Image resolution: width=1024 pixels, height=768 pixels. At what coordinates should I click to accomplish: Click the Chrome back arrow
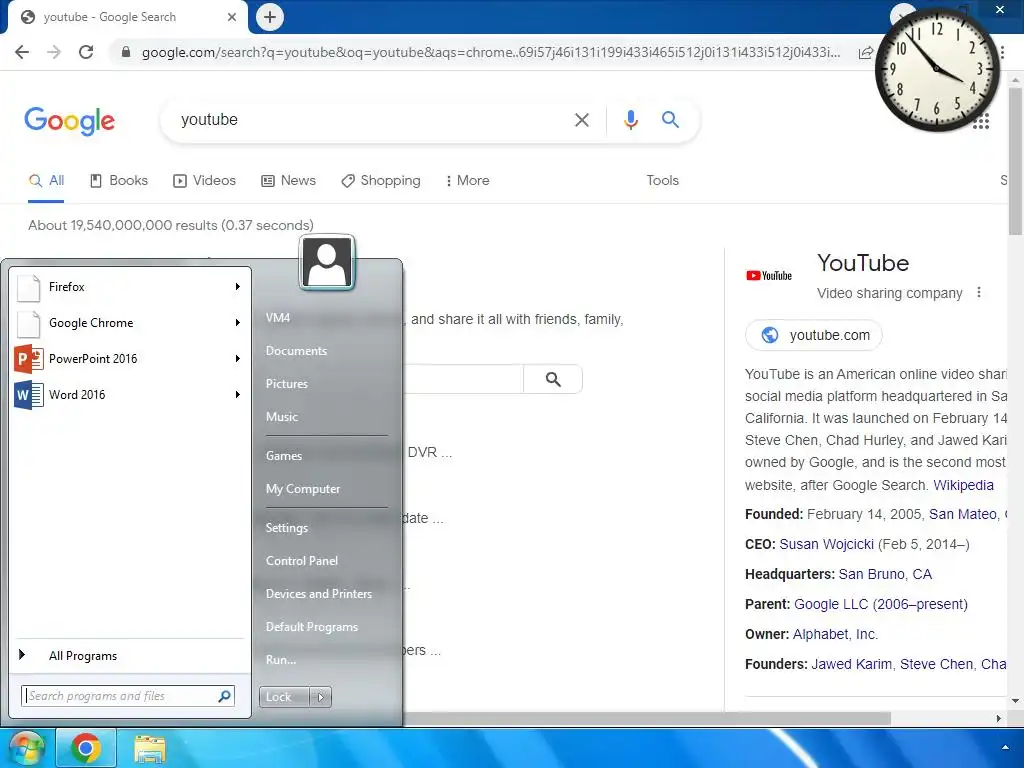(x=22, y=52)
